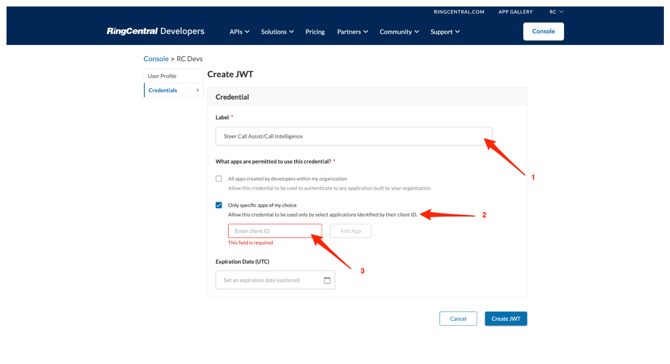
Task: Click the Add App button
Action: [x=350, y=231]
